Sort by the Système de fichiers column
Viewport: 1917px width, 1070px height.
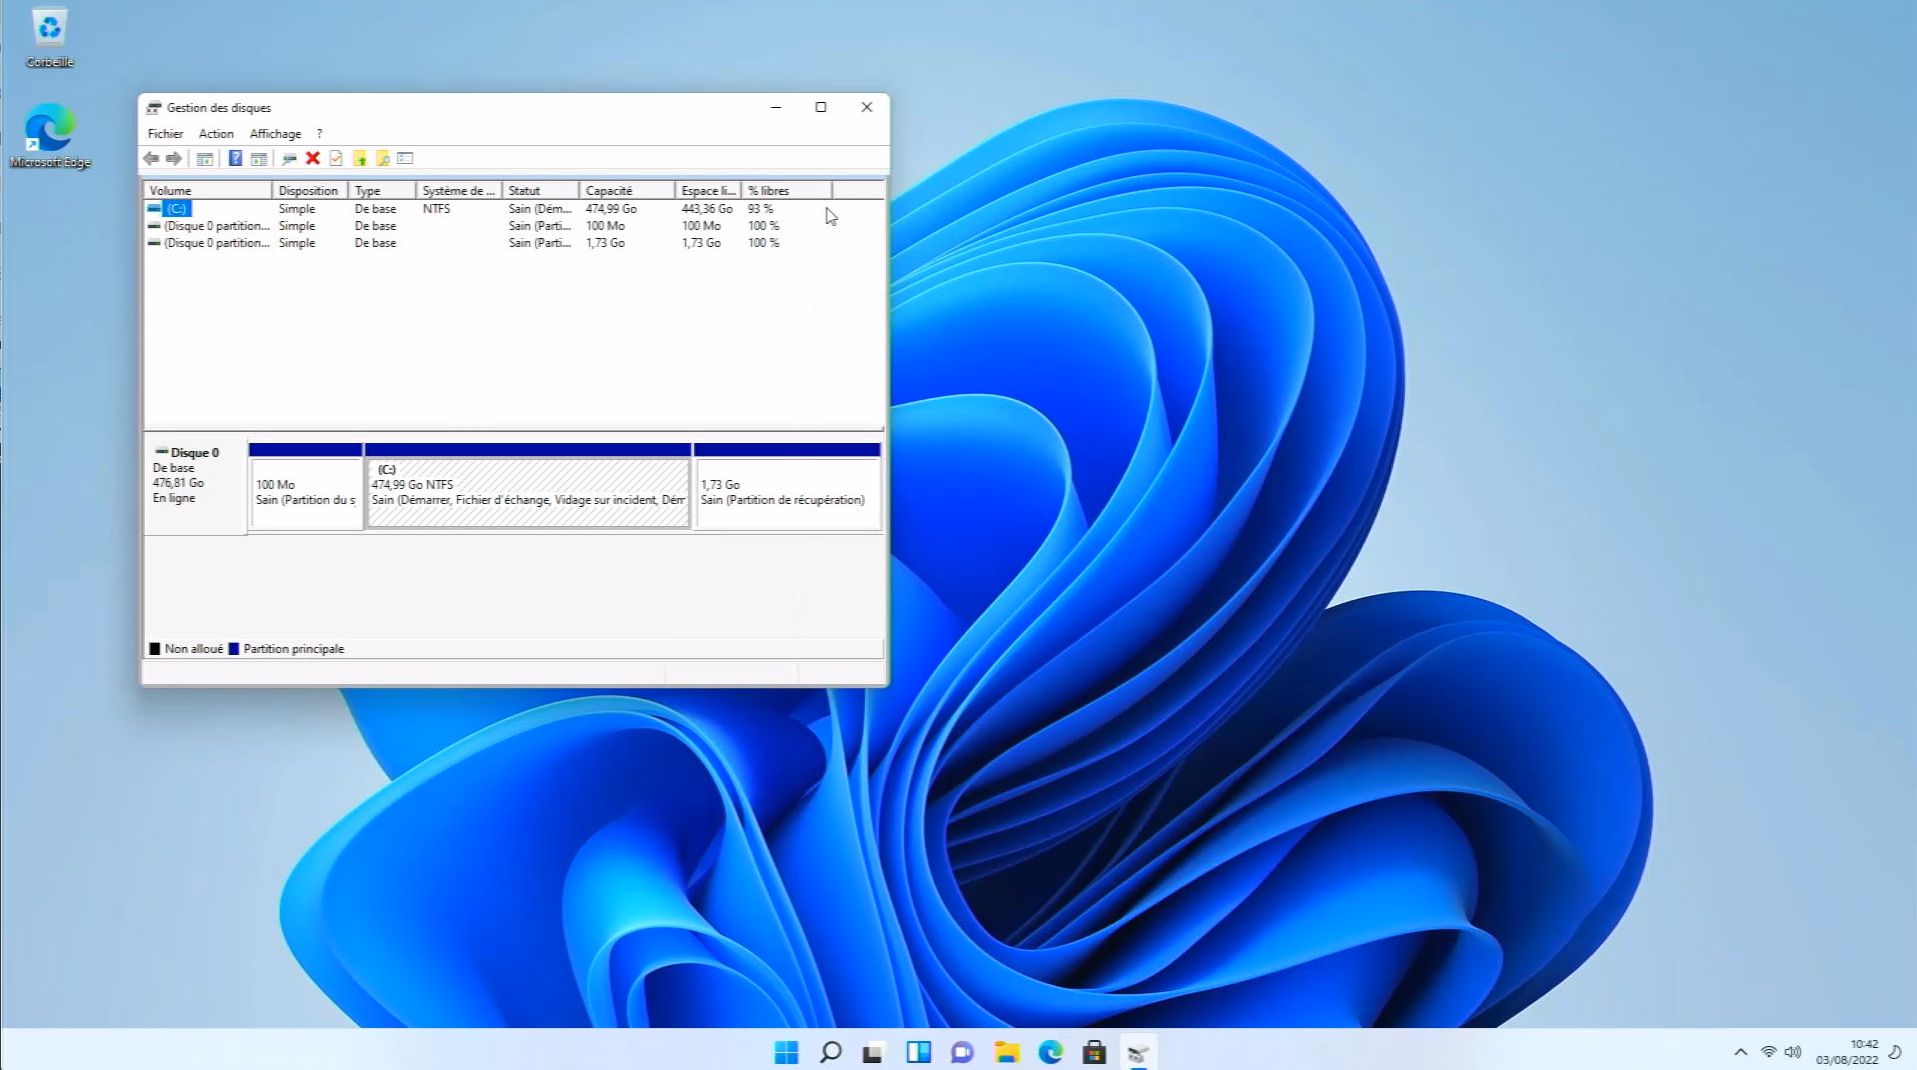point(458,190)
